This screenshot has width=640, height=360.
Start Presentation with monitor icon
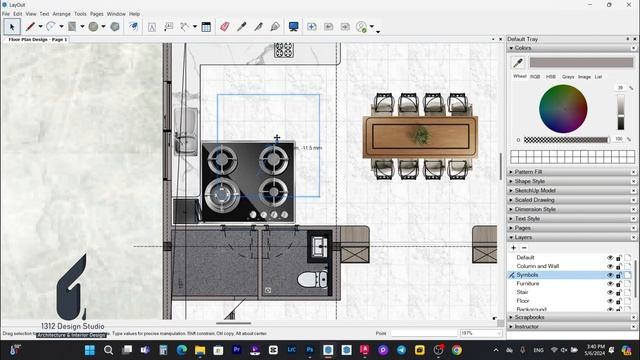pos(293,27)
